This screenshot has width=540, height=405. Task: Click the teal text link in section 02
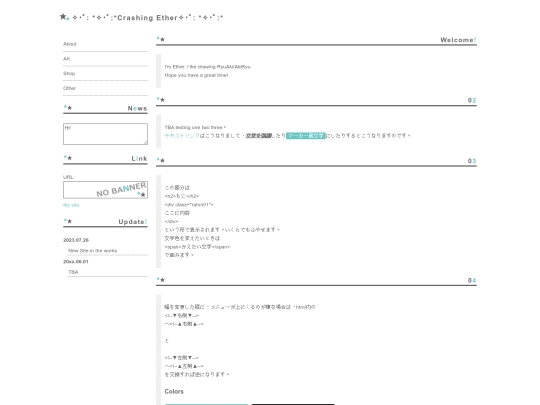(182, 136)
